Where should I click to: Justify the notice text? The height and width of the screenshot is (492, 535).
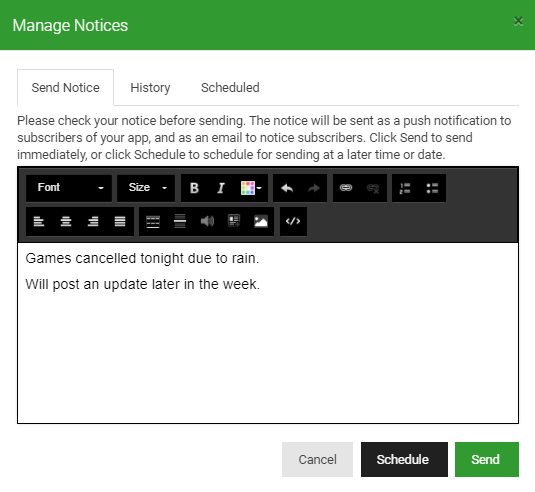[x=120, y=221]
